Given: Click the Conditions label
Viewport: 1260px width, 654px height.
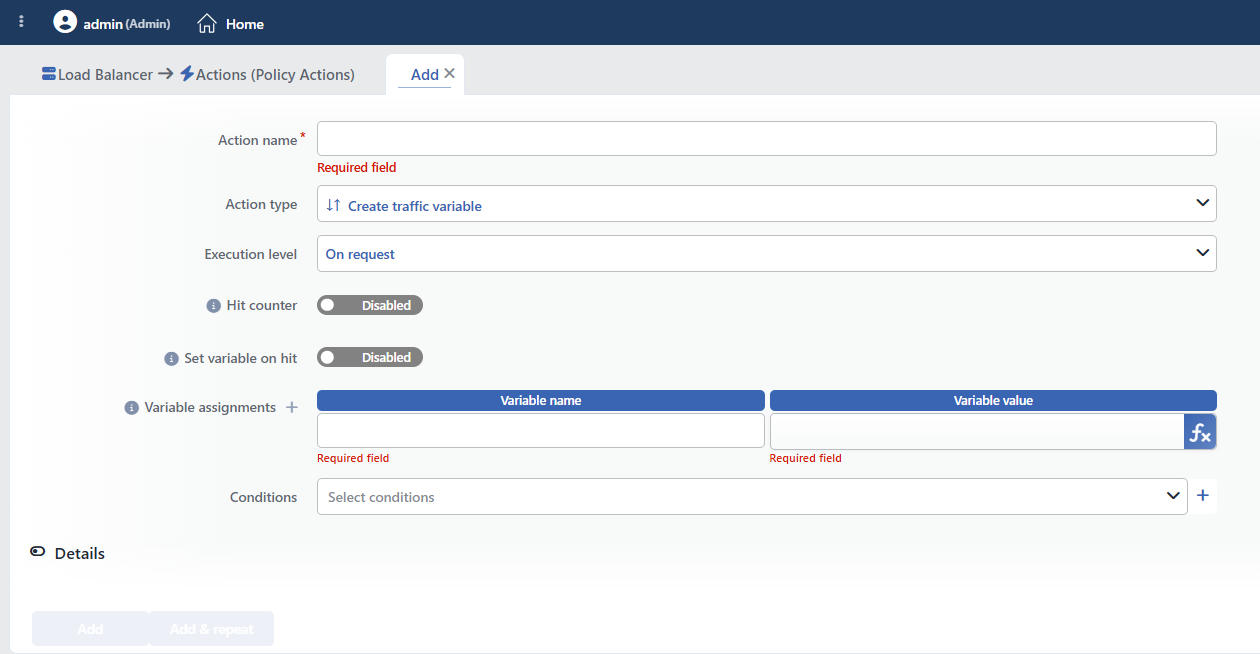Looking at the screenshot, I should click(264, 497).
